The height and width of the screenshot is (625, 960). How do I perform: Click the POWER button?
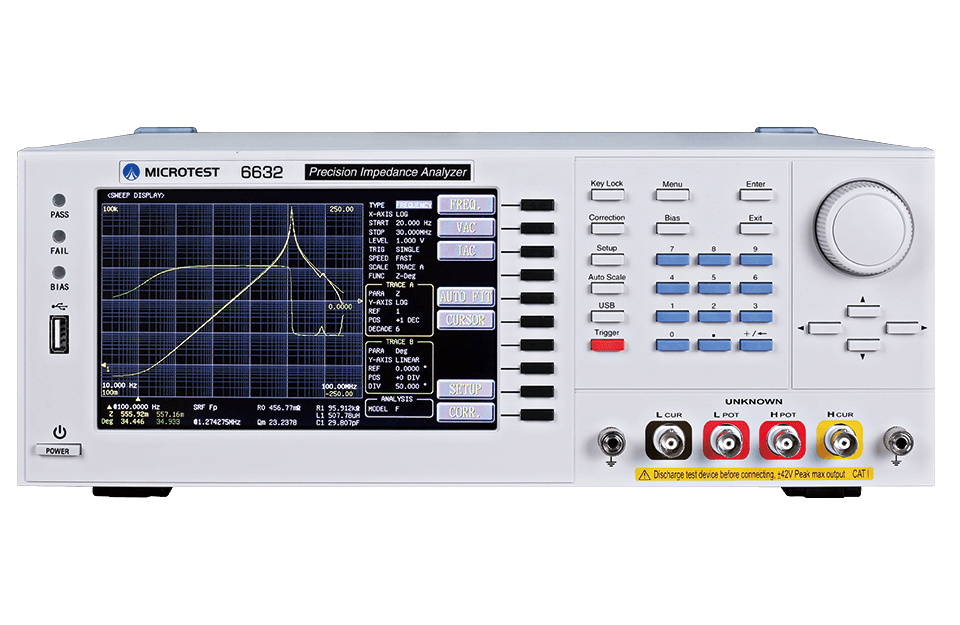(58, 451)
